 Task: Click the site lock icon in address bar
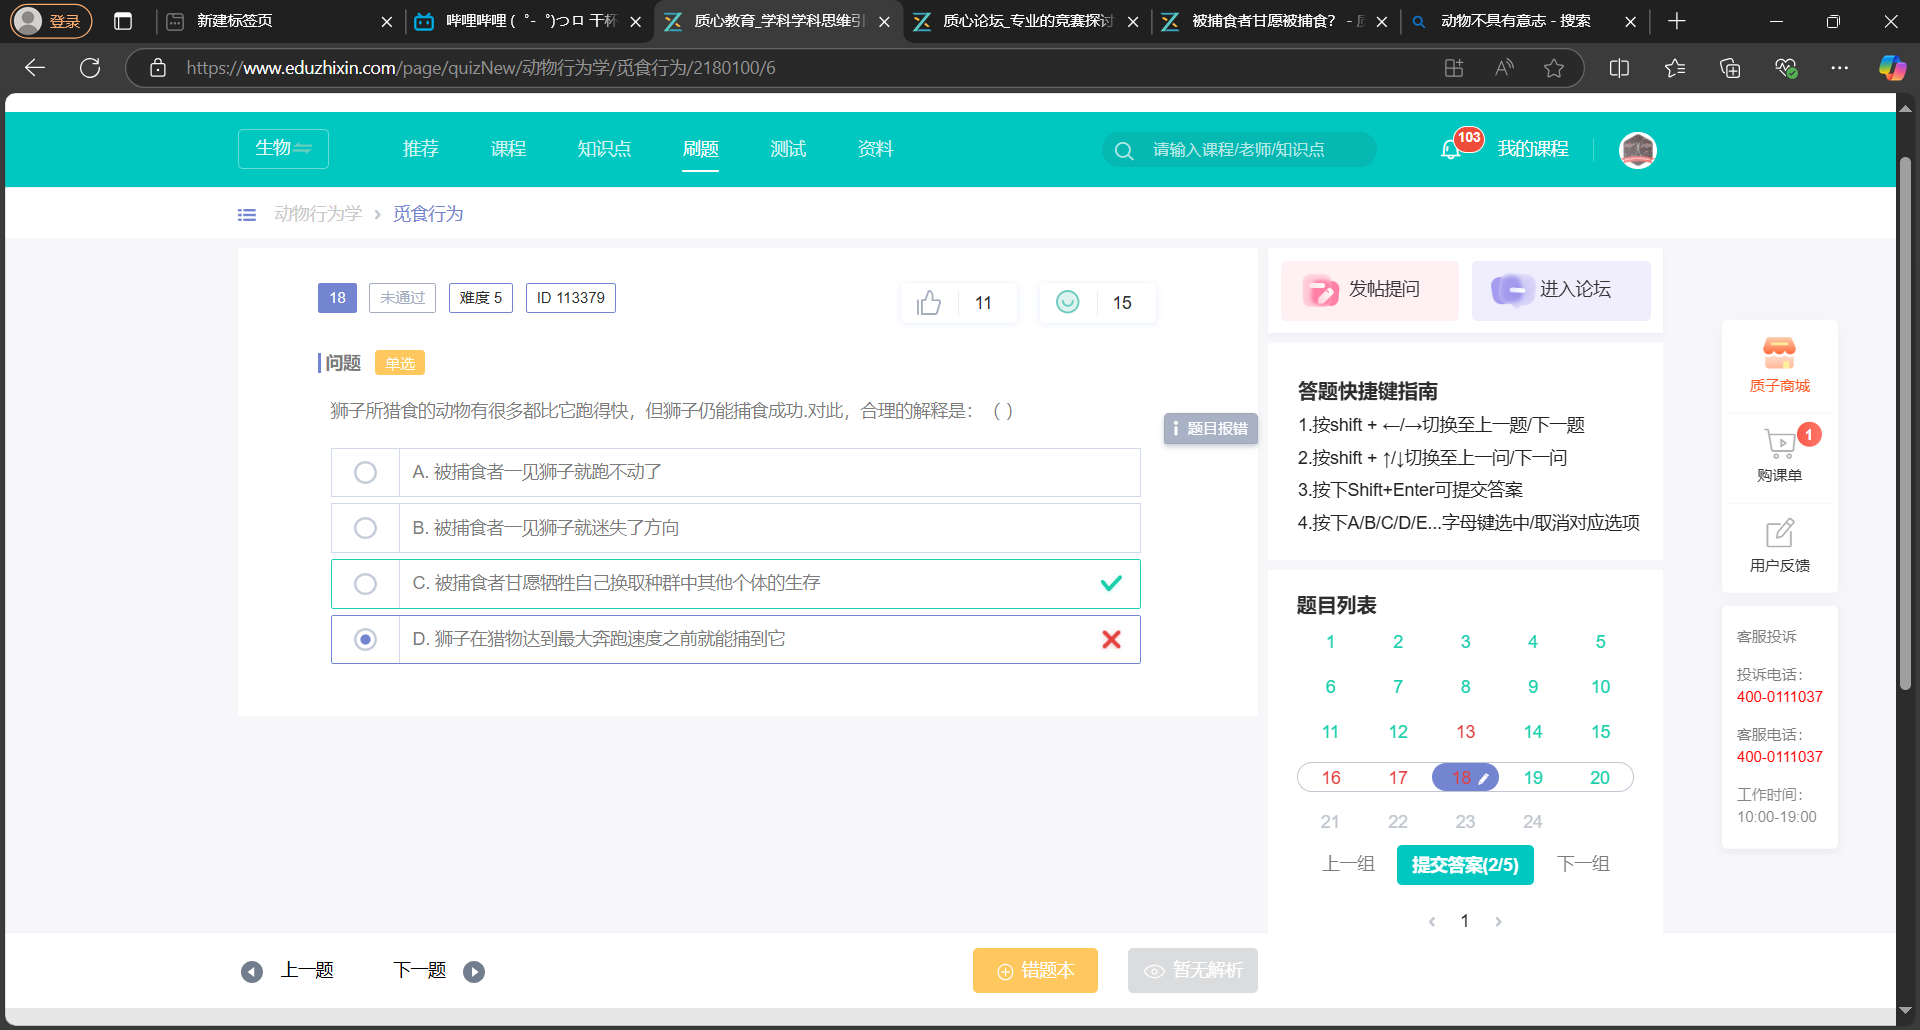coord(158,68)
